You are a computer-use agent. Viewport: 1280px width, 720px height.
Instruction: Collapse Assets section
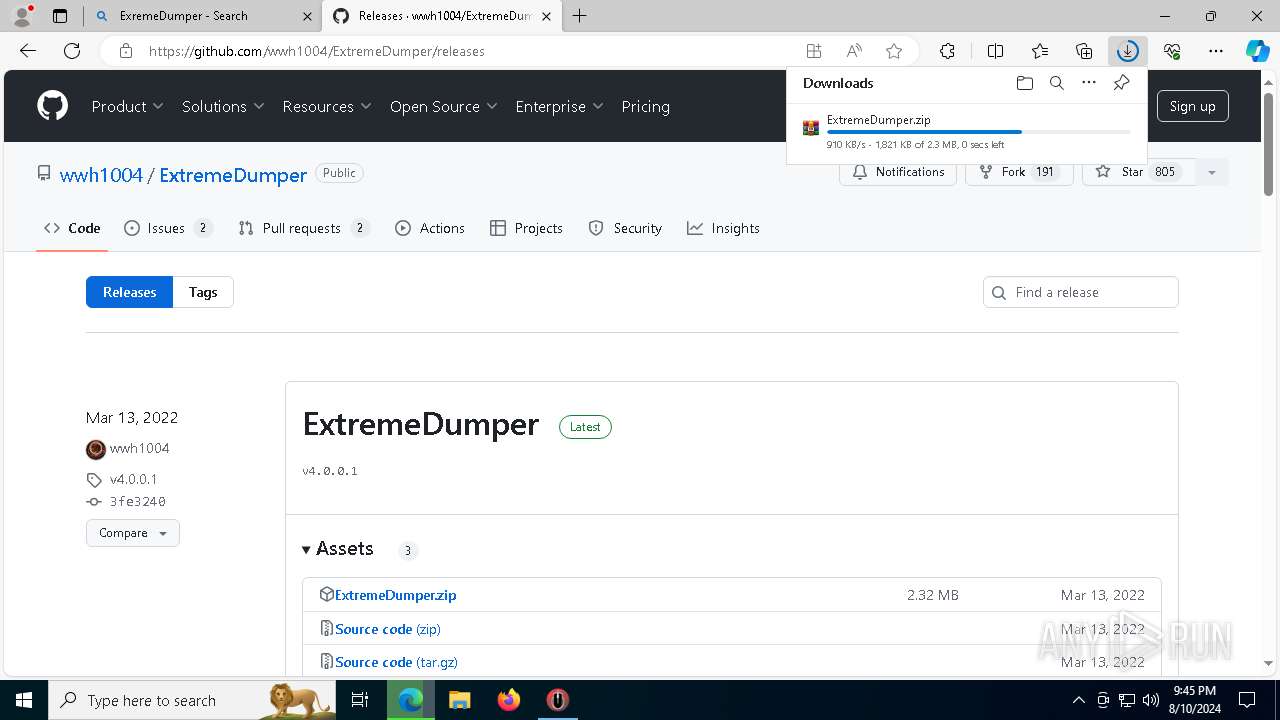click(337, 549)
